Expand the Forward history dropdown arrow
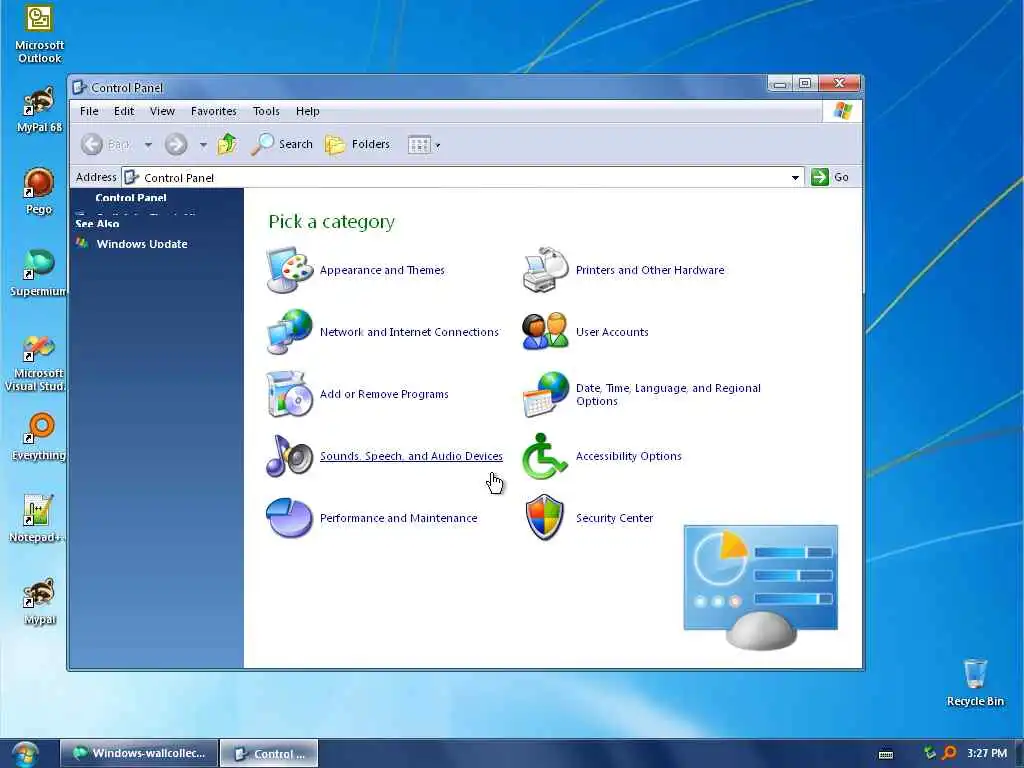Screen dimensions: 1024x768 point(203,144)
